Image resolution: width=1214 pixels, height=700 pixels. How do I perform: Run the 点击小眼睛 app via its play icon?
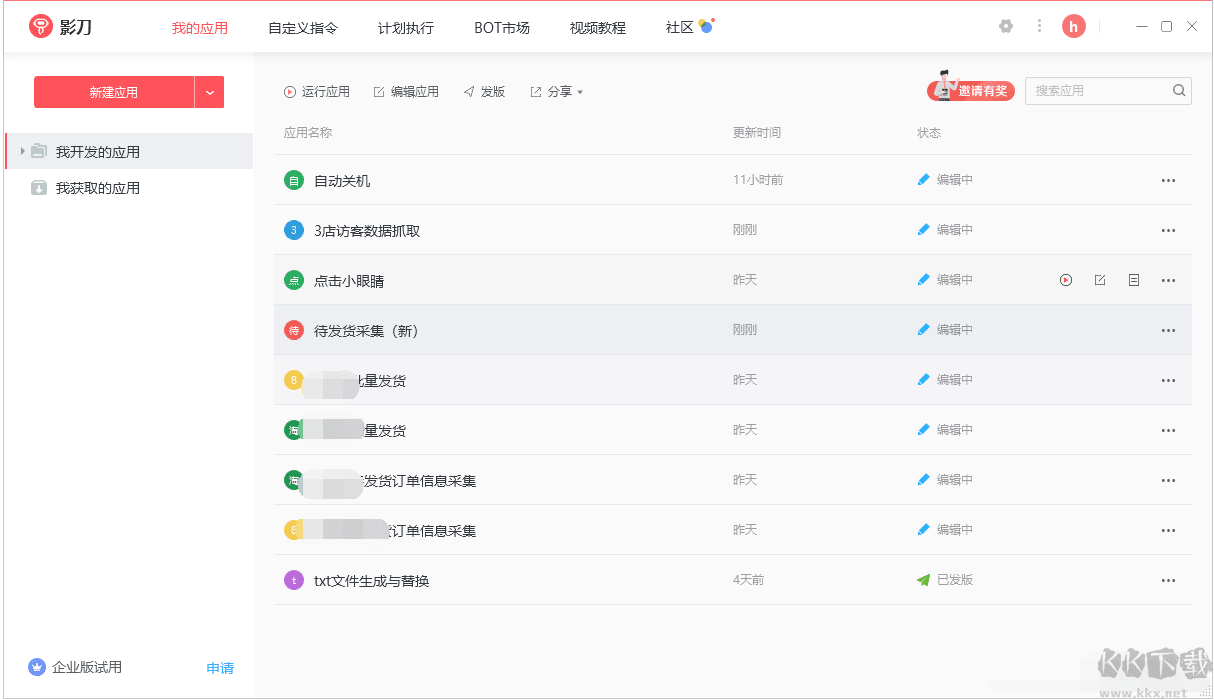tap(1065, 280)
